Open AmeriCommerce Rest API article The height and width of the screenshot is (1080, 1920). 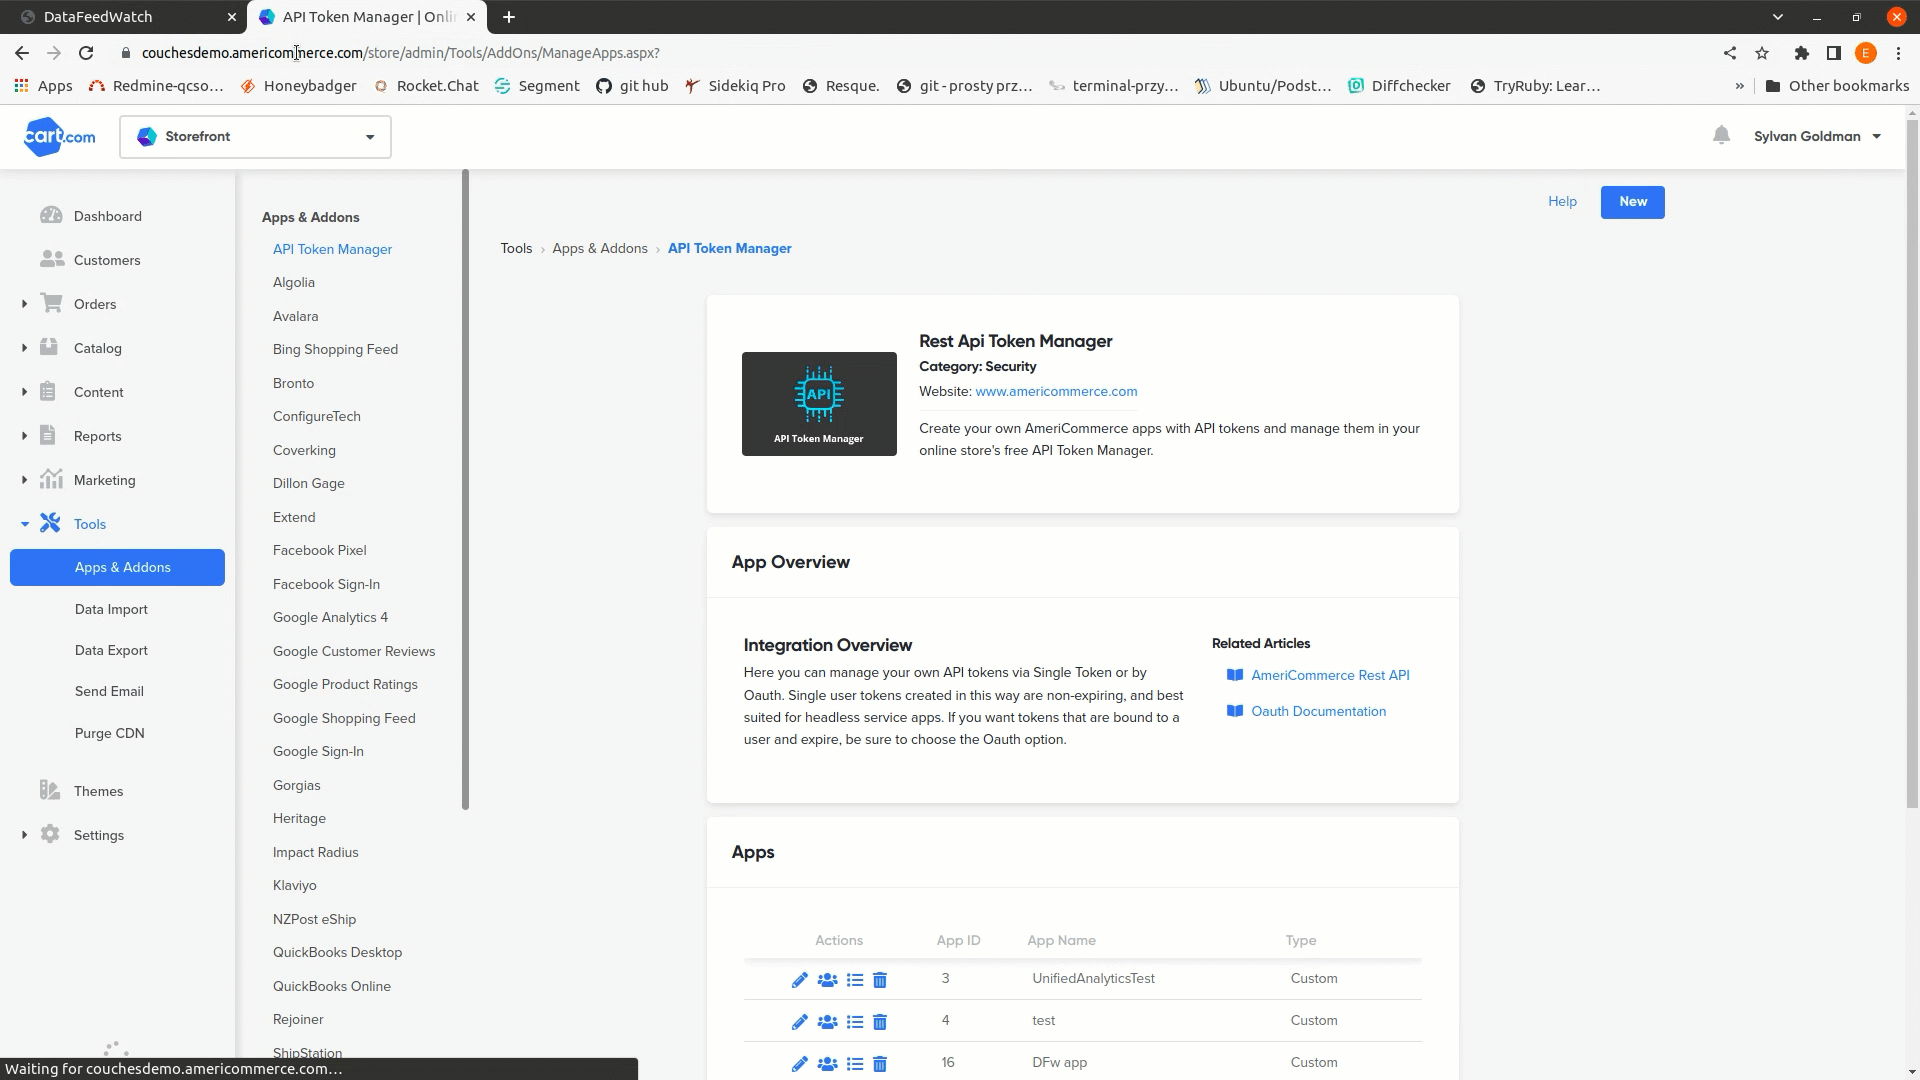[1330, 675]
